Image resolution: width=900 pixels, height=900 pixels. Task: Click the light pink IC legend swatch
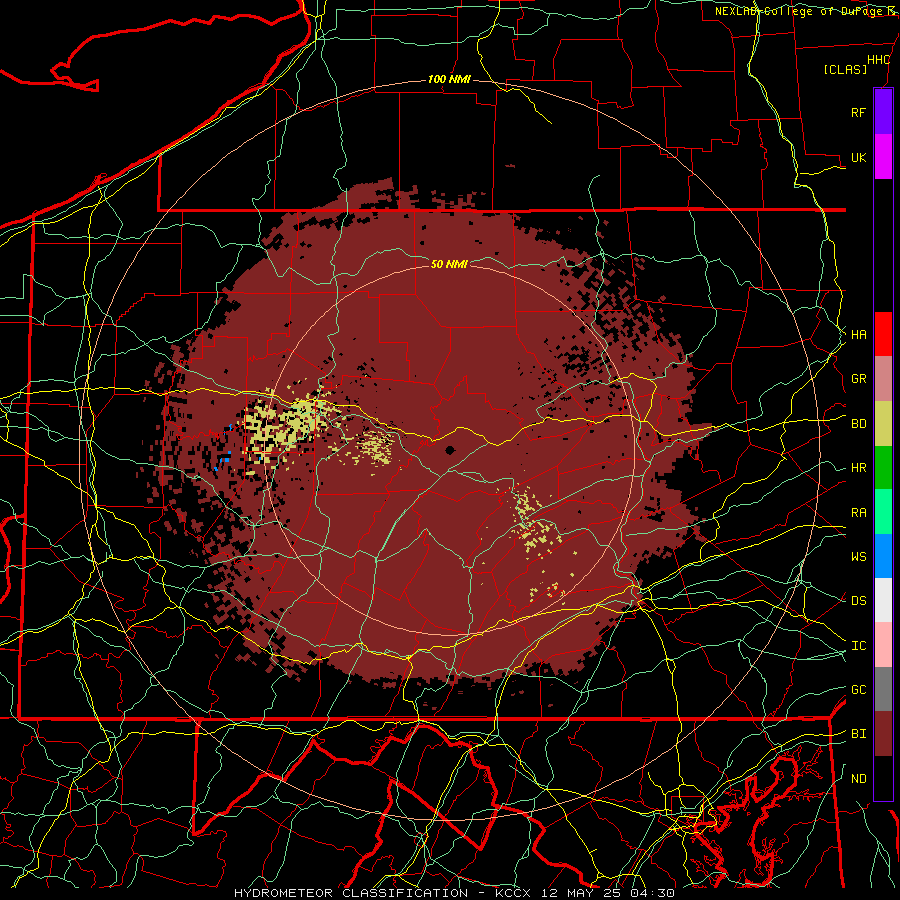point(883,645)
